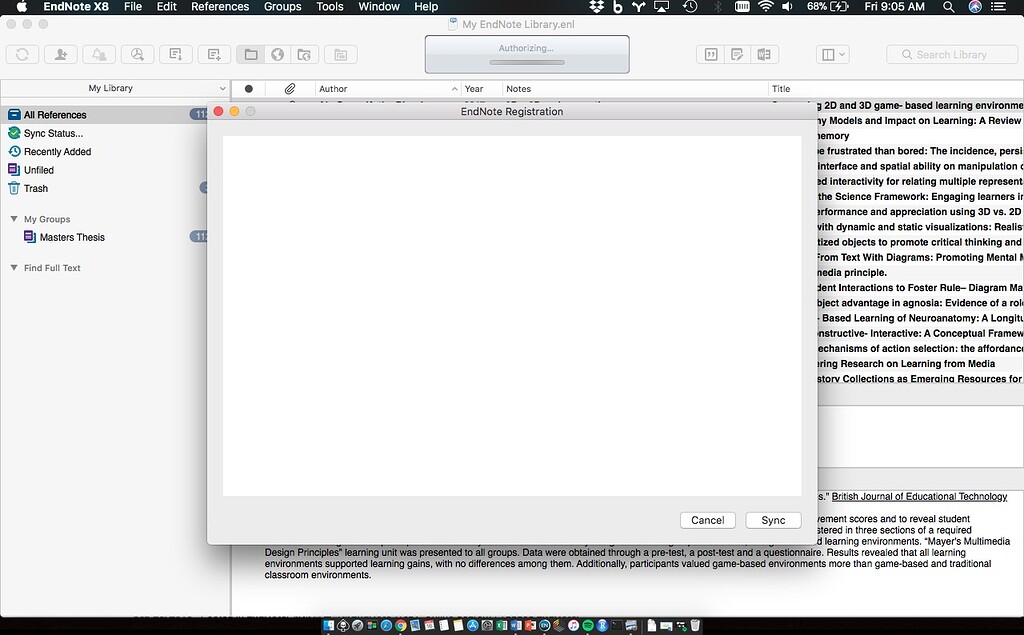Open the Tools menu
This screenshot has width=1024, height=635.
point(330,6)
